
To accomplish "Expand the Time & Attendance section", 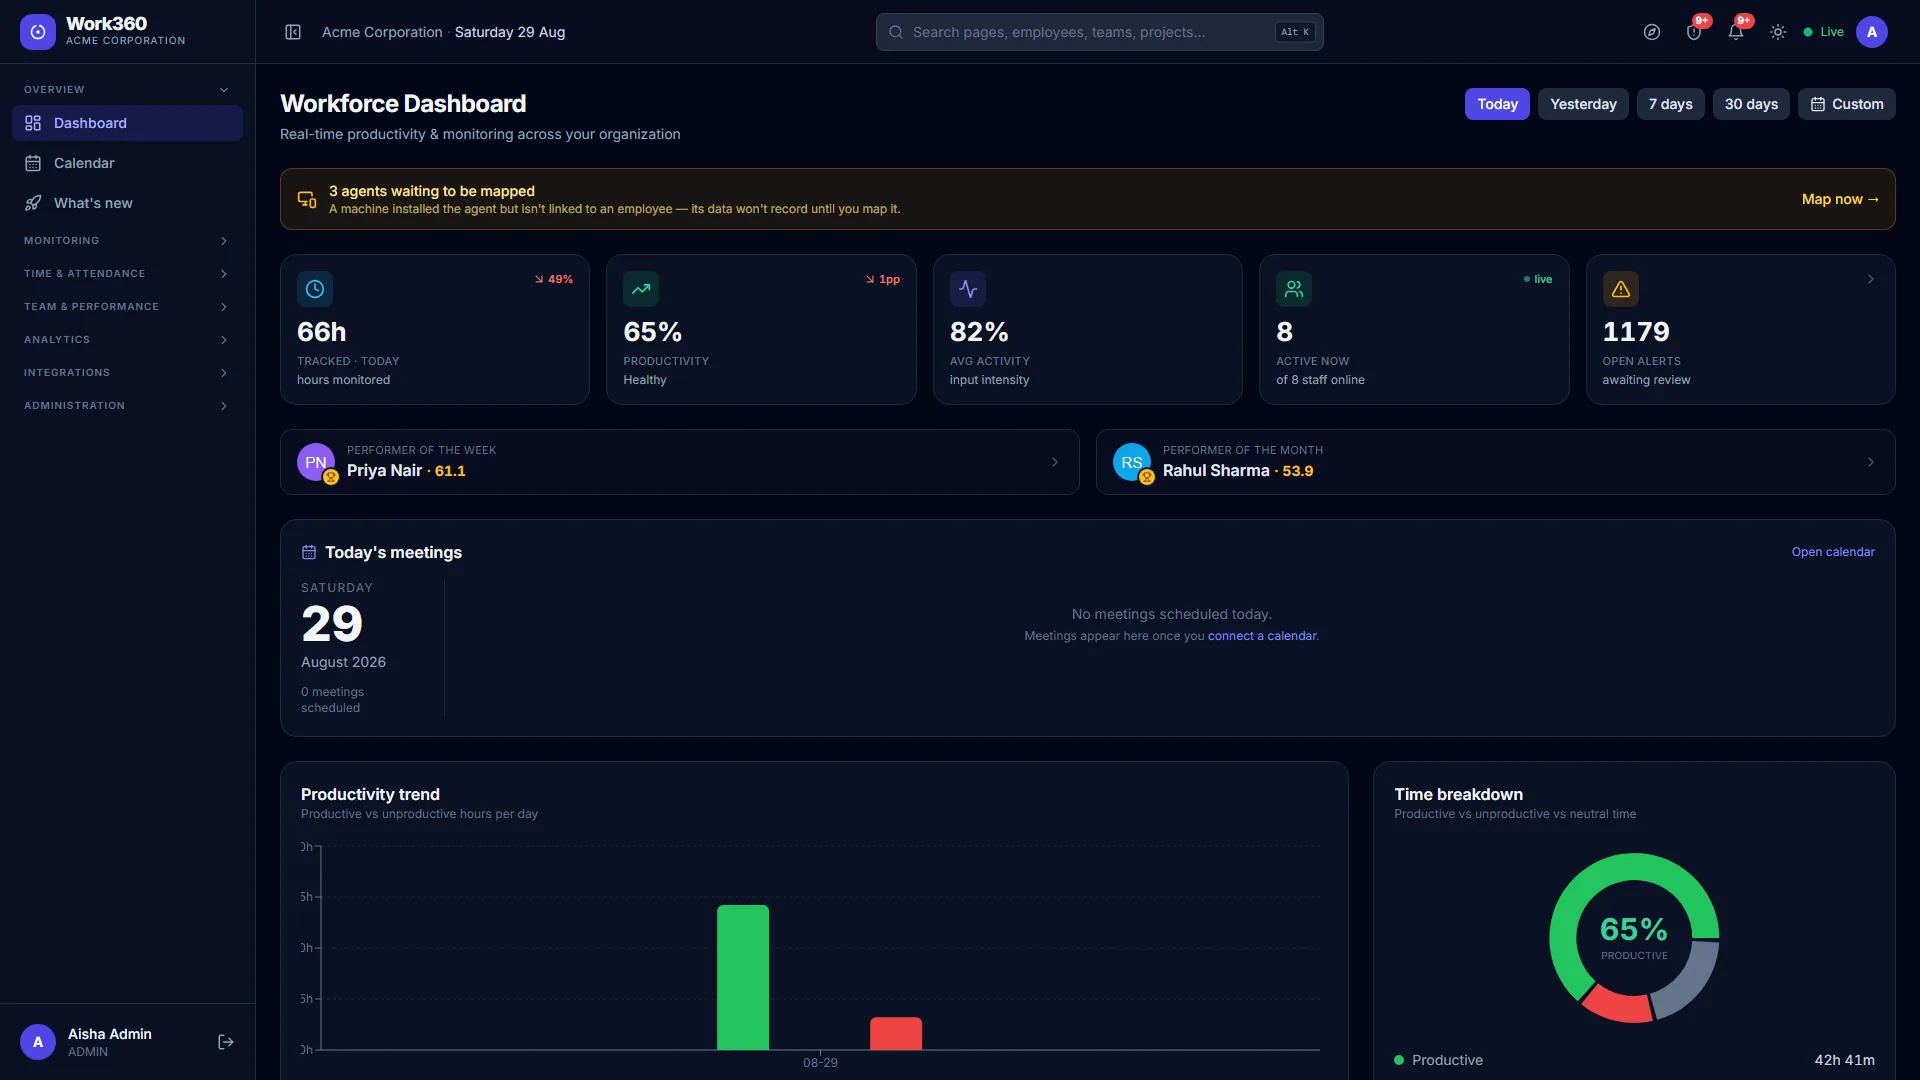I will [x=127, y=274].
